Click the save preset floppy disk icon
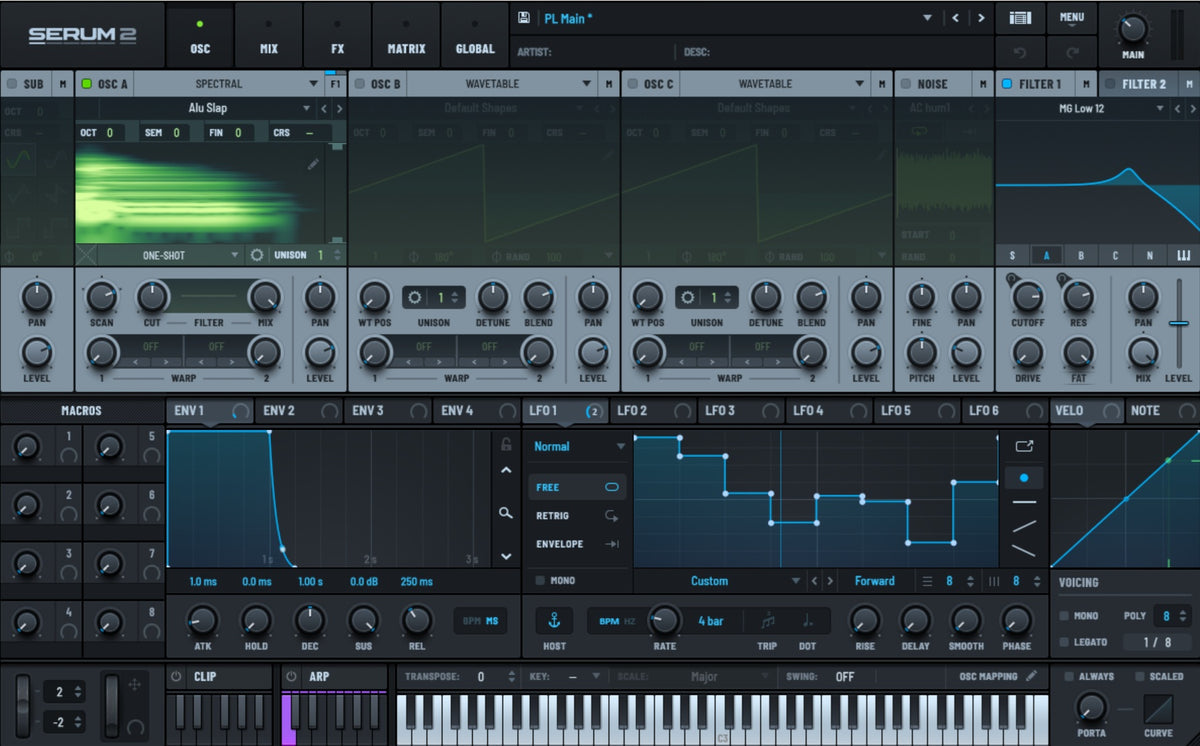The height and width of the screenshot is (746, 1200). 524,18
